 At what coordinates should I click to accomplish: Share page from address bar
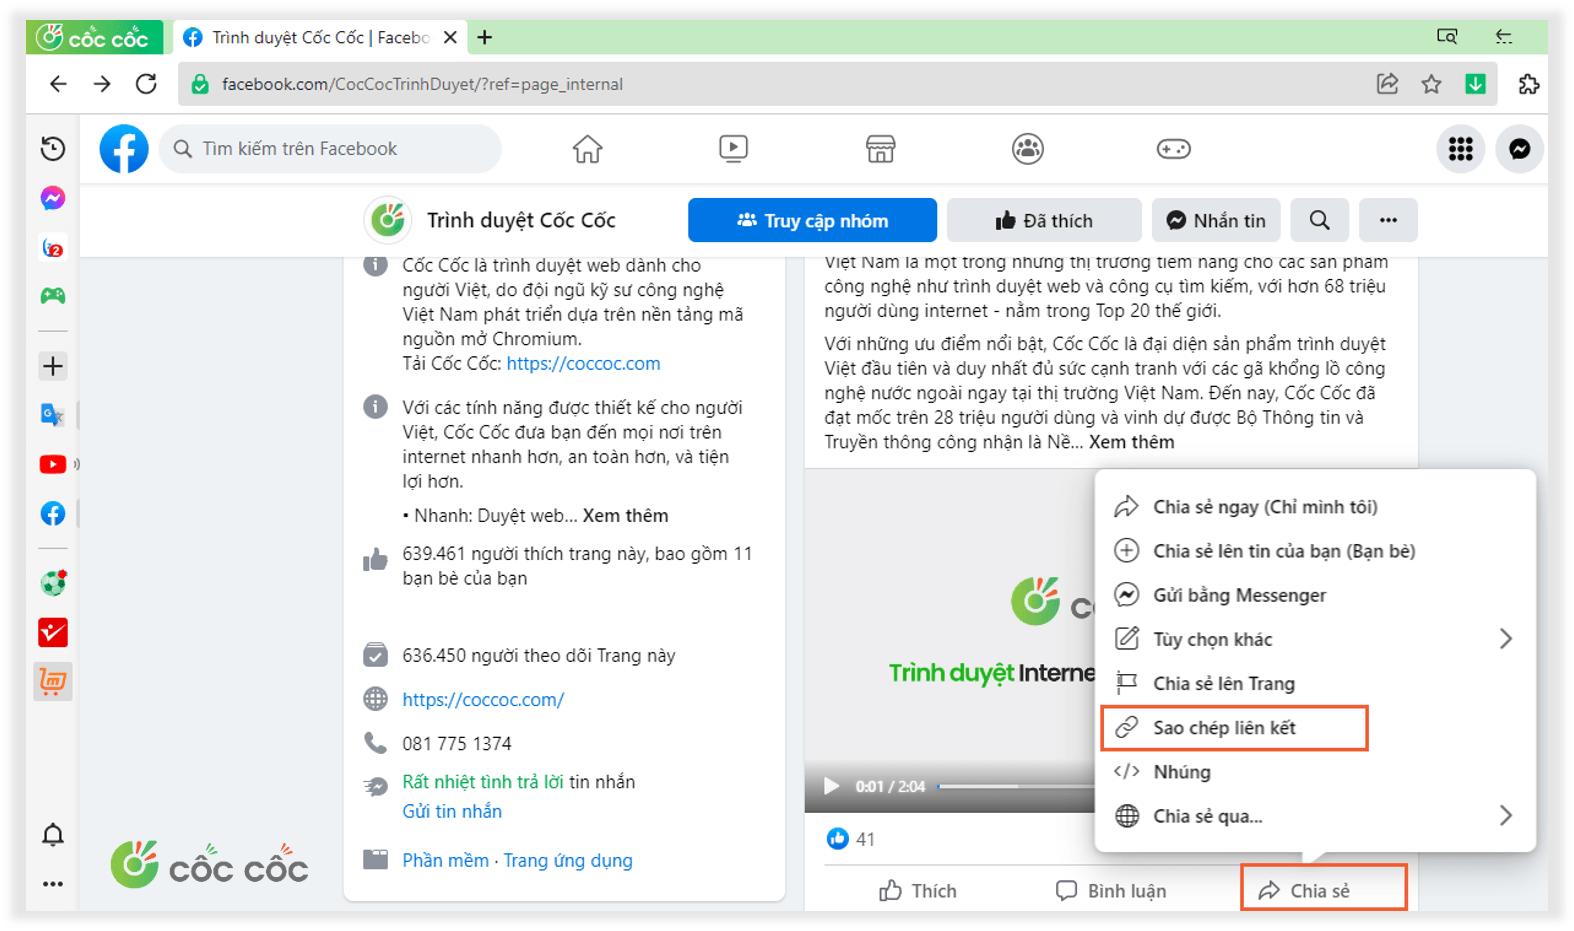click(x=1387, y=84)
